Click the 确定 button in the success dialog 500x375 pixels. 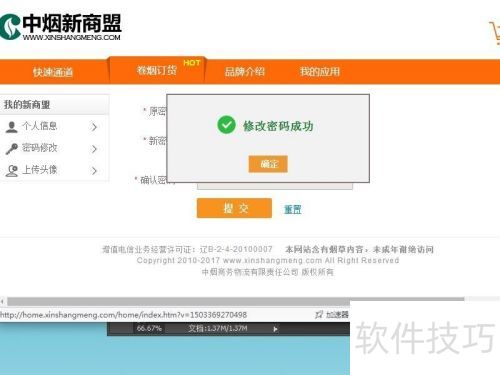point(268,164)
